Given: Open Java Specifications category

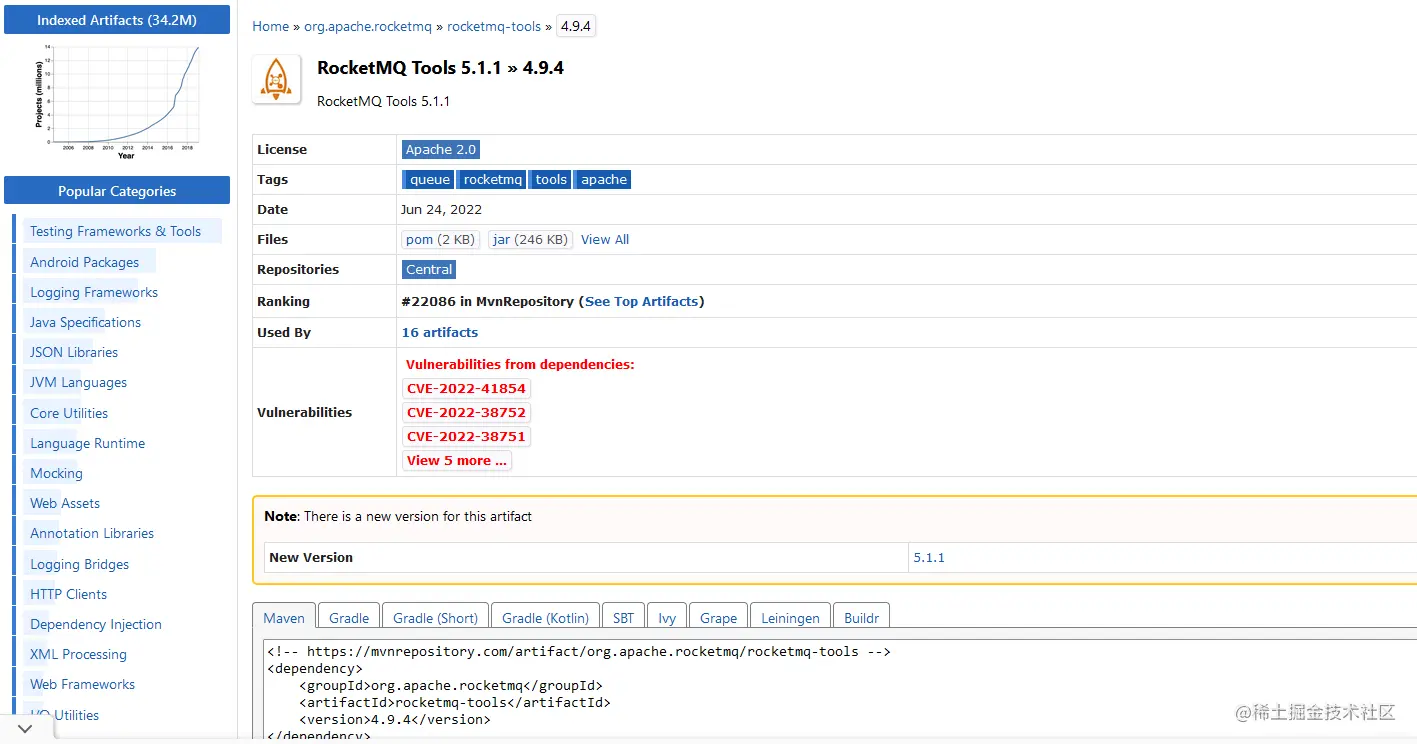Looking at the screenshot, I should [x=85, y=322].
